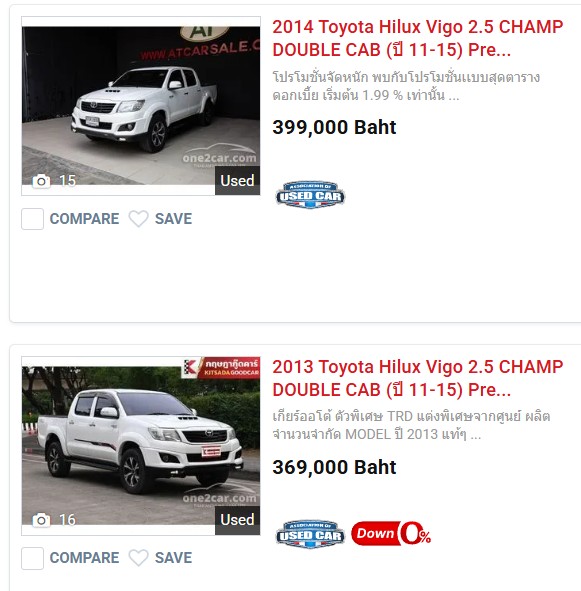Screen dimensions: 581x591
Task: Click the SAVE text on the second listing
Action: click(173, 558)
